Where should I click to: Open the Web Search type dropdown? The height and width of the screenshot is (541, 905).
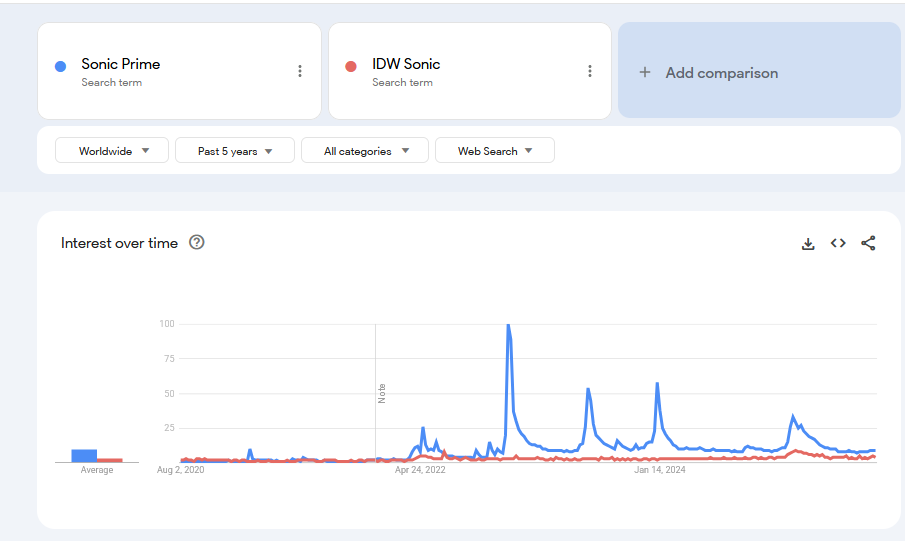pyautogui.click(x=495, y=151)
